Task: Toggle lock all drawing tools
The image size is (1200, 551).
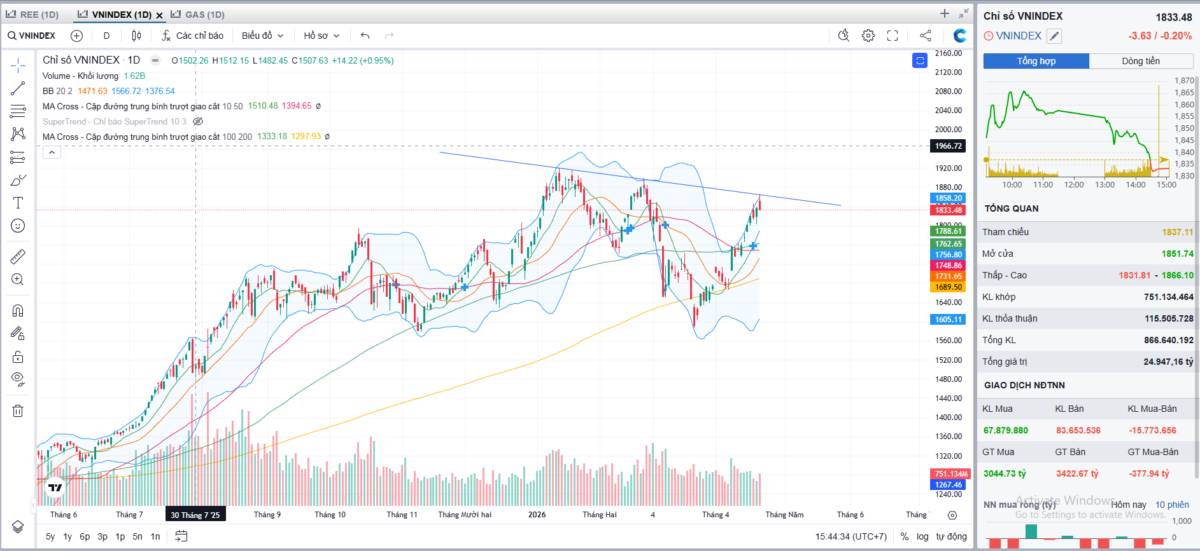Action: click(x=17, y=357)
